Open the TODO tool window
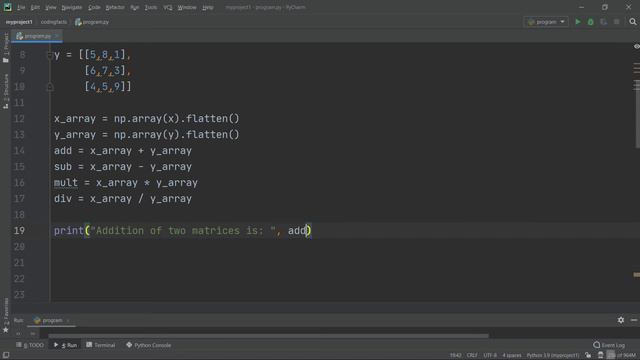The height and width of the screenshot is (360, 640). coord(30,345)
